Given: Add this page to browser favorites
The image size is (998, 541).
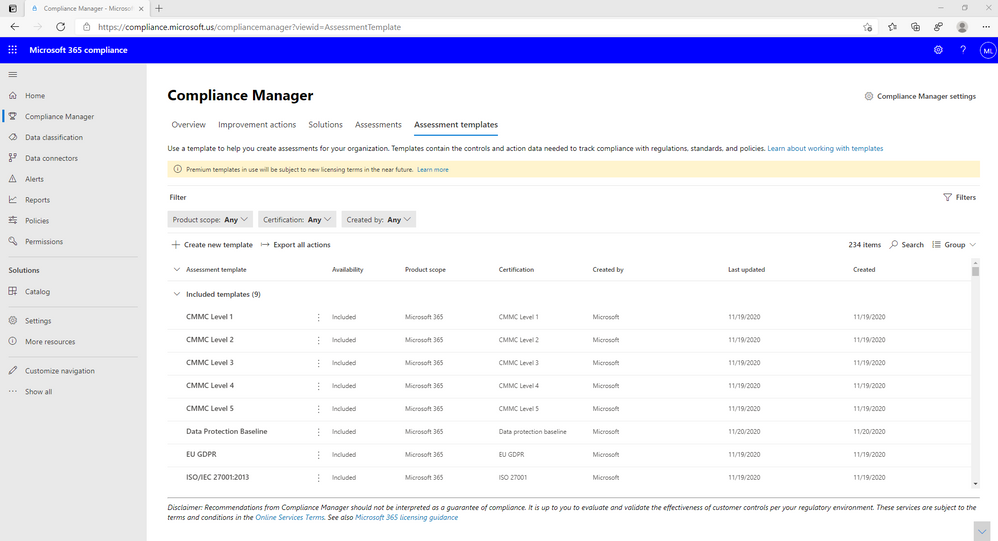Looking at the screenshot, I should (868, 27).
